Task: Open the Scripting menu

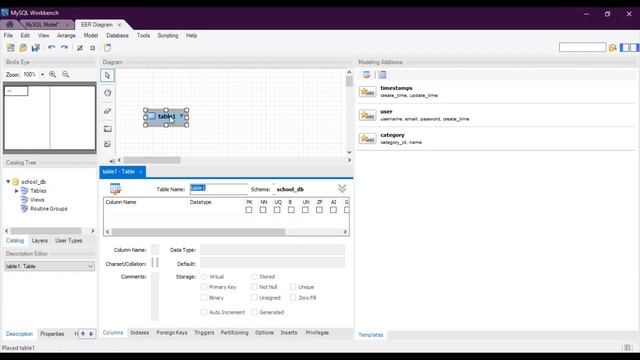Action: tap(168, 36)
